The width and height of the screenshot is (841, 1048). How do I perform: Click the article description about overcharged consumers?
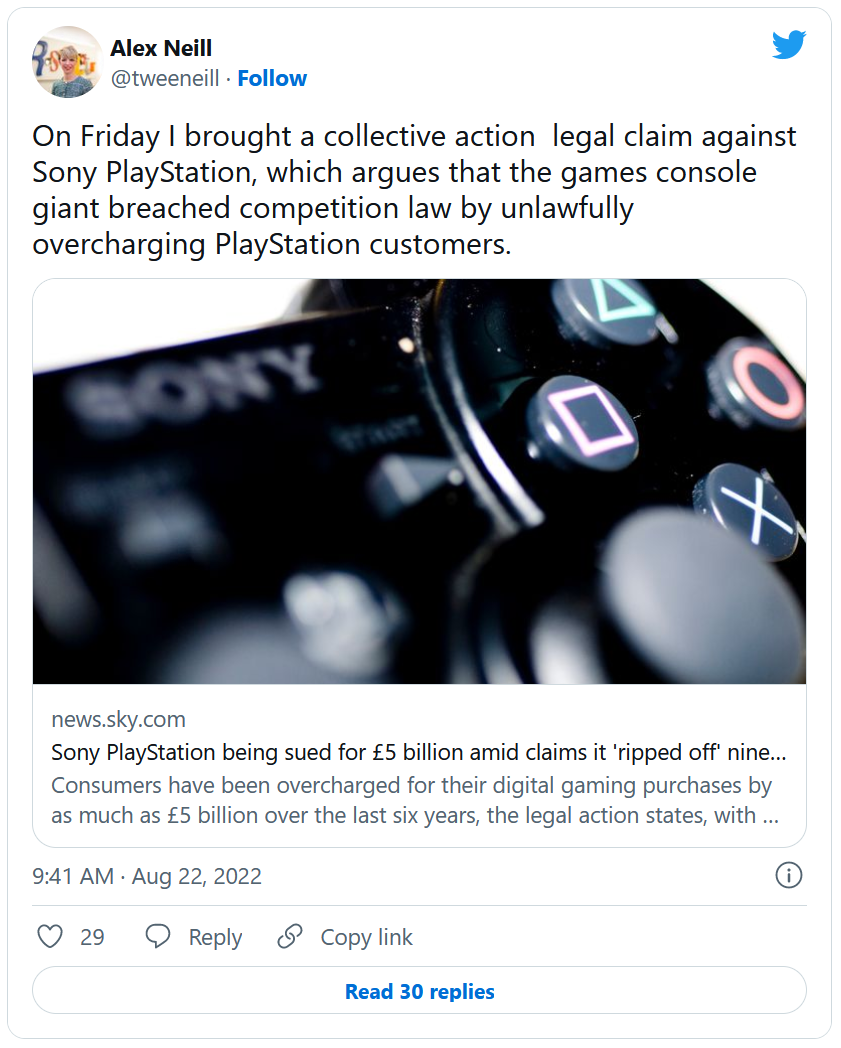[x=414, y=800]
